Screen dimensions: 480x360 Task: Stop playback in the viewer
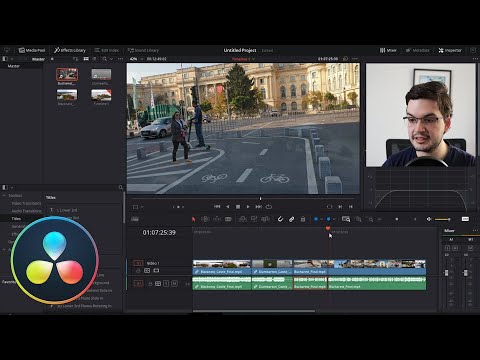(238, 207)
